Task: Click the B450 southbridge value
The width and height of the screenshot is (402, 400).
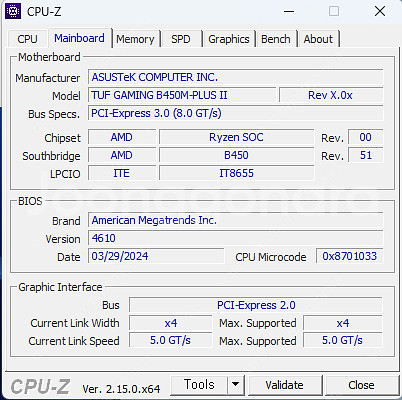Action: click(x=236, y=155)
